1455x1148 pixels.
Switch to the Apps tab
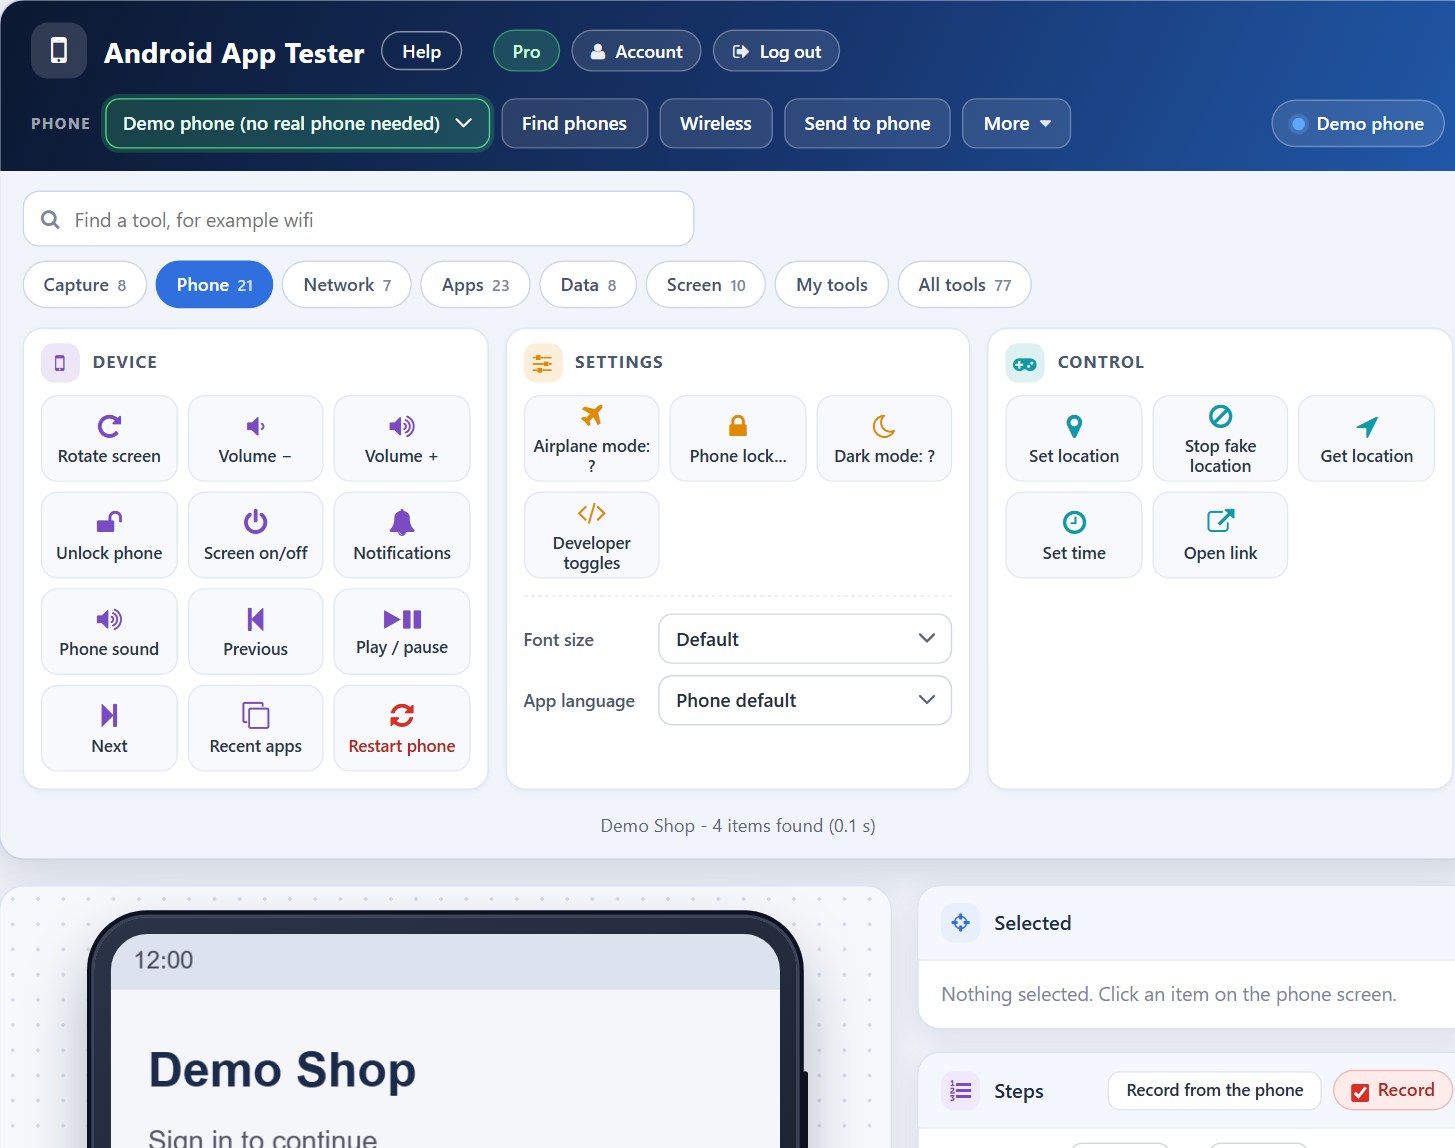[475, 285]
